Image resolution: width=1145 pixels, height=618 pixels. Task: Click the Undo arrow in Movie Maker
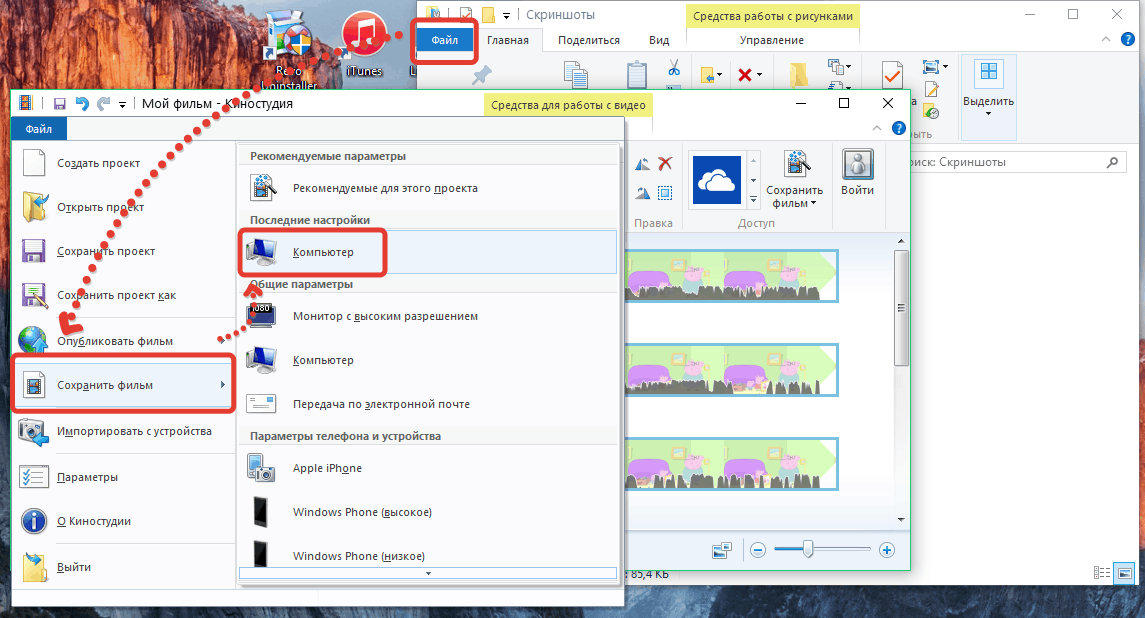click(82, 104)
